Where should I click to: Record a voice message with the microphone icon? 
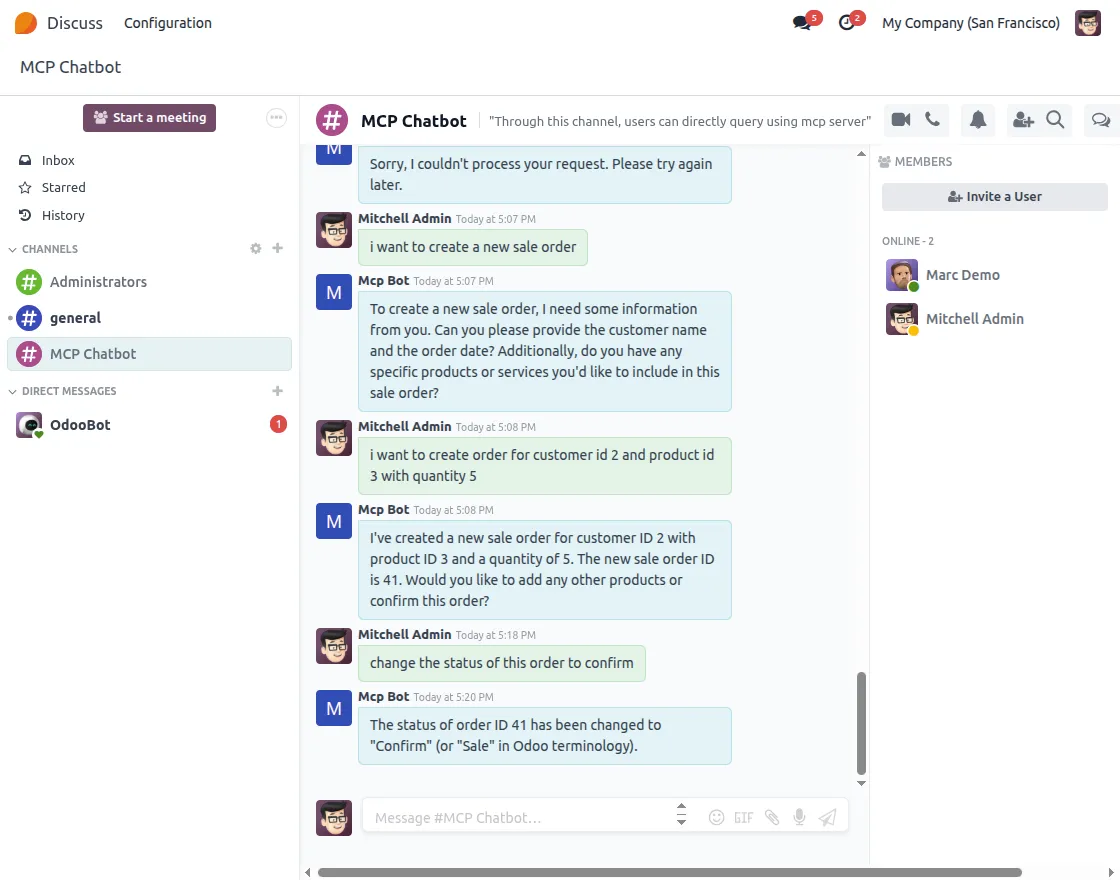[x=799, y=817]
